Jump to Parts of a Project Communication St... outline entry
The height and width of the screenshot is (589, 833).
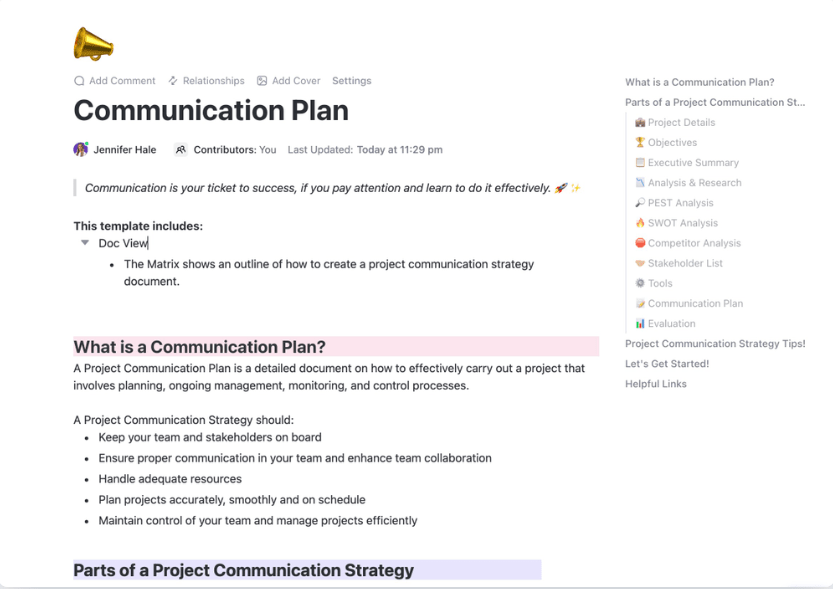point(715,103)
